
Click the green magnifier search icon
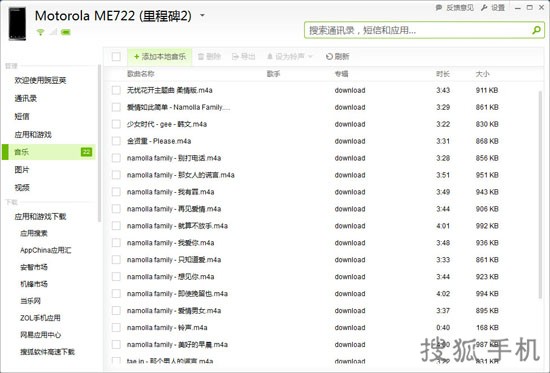click(536, 30)
